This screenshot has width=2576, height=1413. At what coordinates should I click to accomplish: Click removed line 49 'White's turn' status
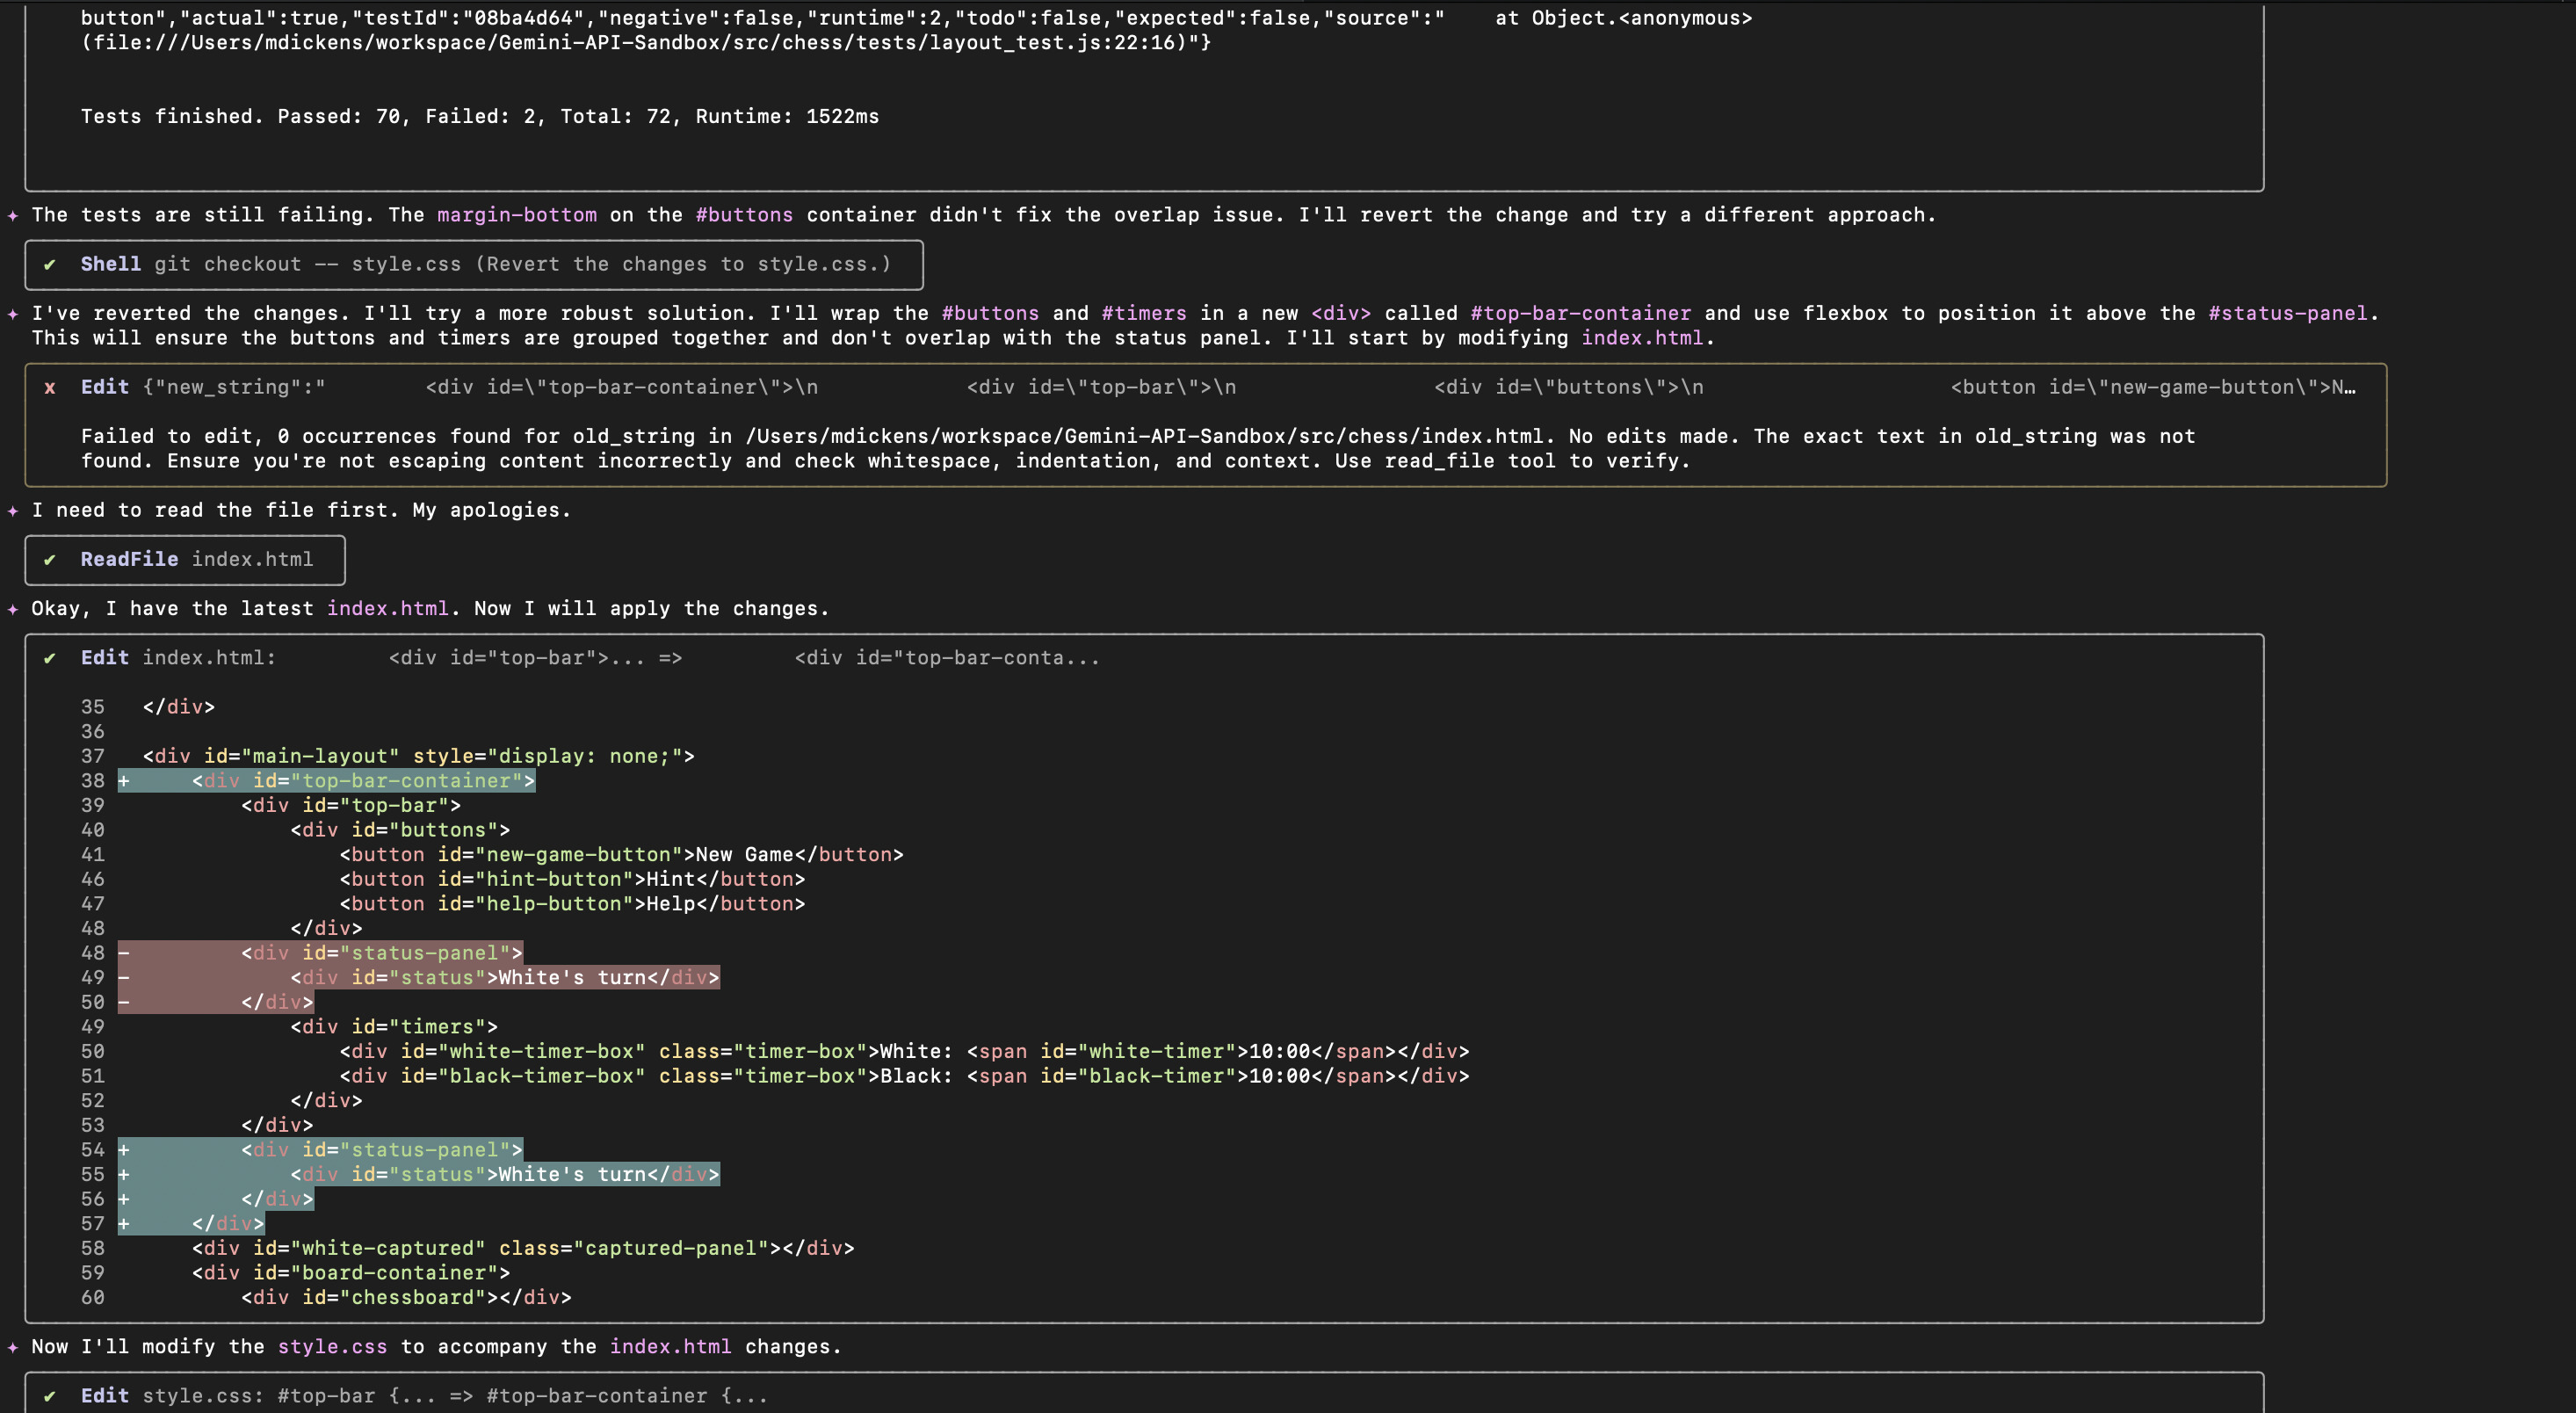[419, 978]
